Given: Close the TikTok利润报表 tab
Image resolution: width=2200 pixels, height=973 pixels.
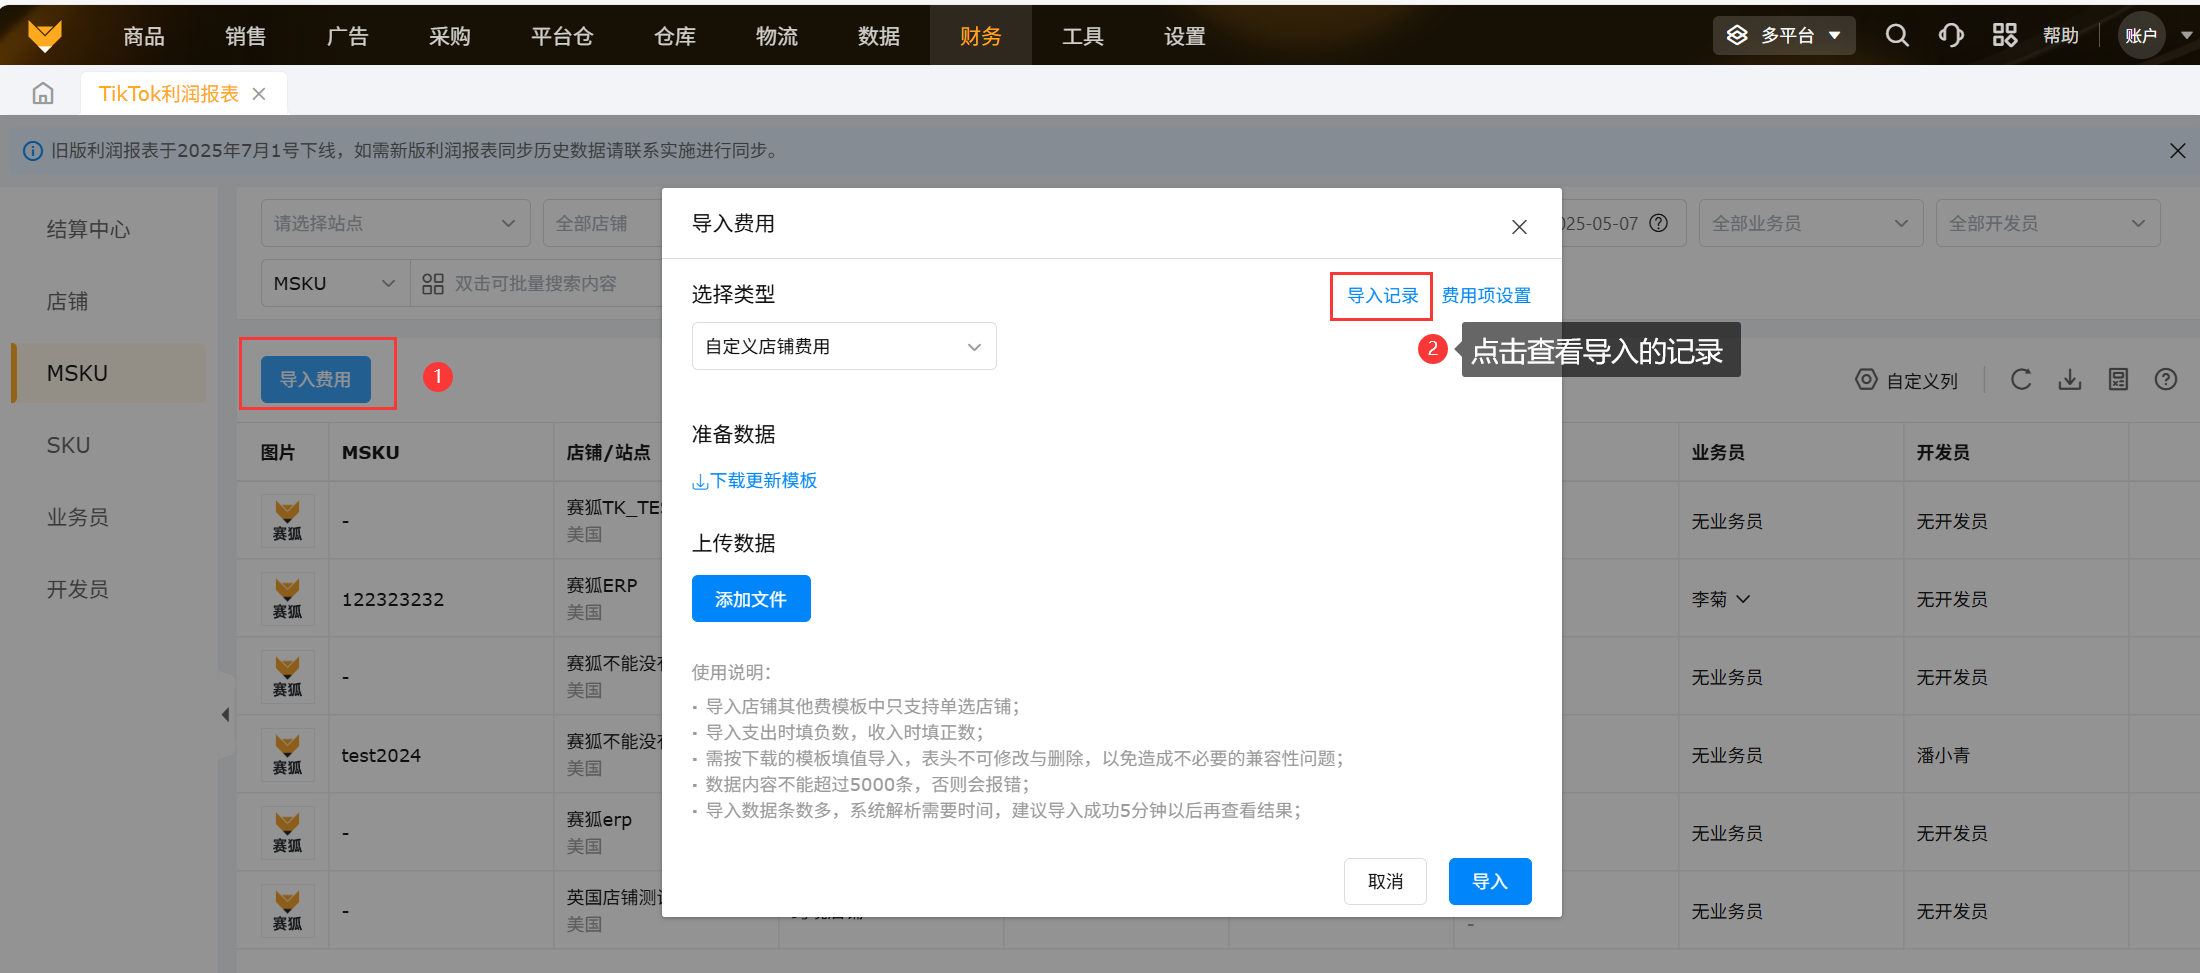Looking at the screenshot, I should [x=259, y=94].
